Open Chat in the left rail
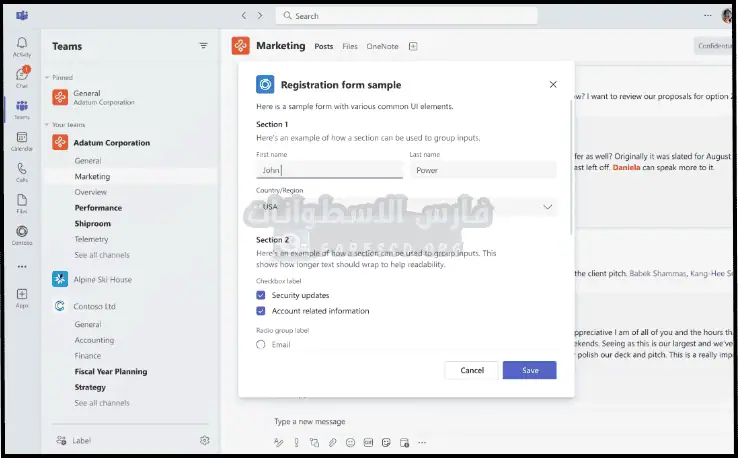The height and width of the screenshot is (458, 738). [21, 76]
